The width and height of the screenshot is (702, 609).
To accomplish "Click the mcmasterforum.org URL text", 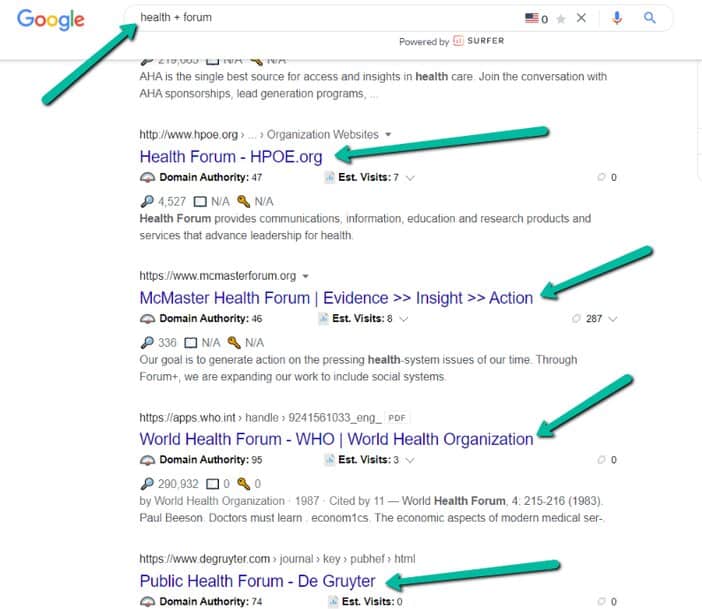I will [218, 276].
